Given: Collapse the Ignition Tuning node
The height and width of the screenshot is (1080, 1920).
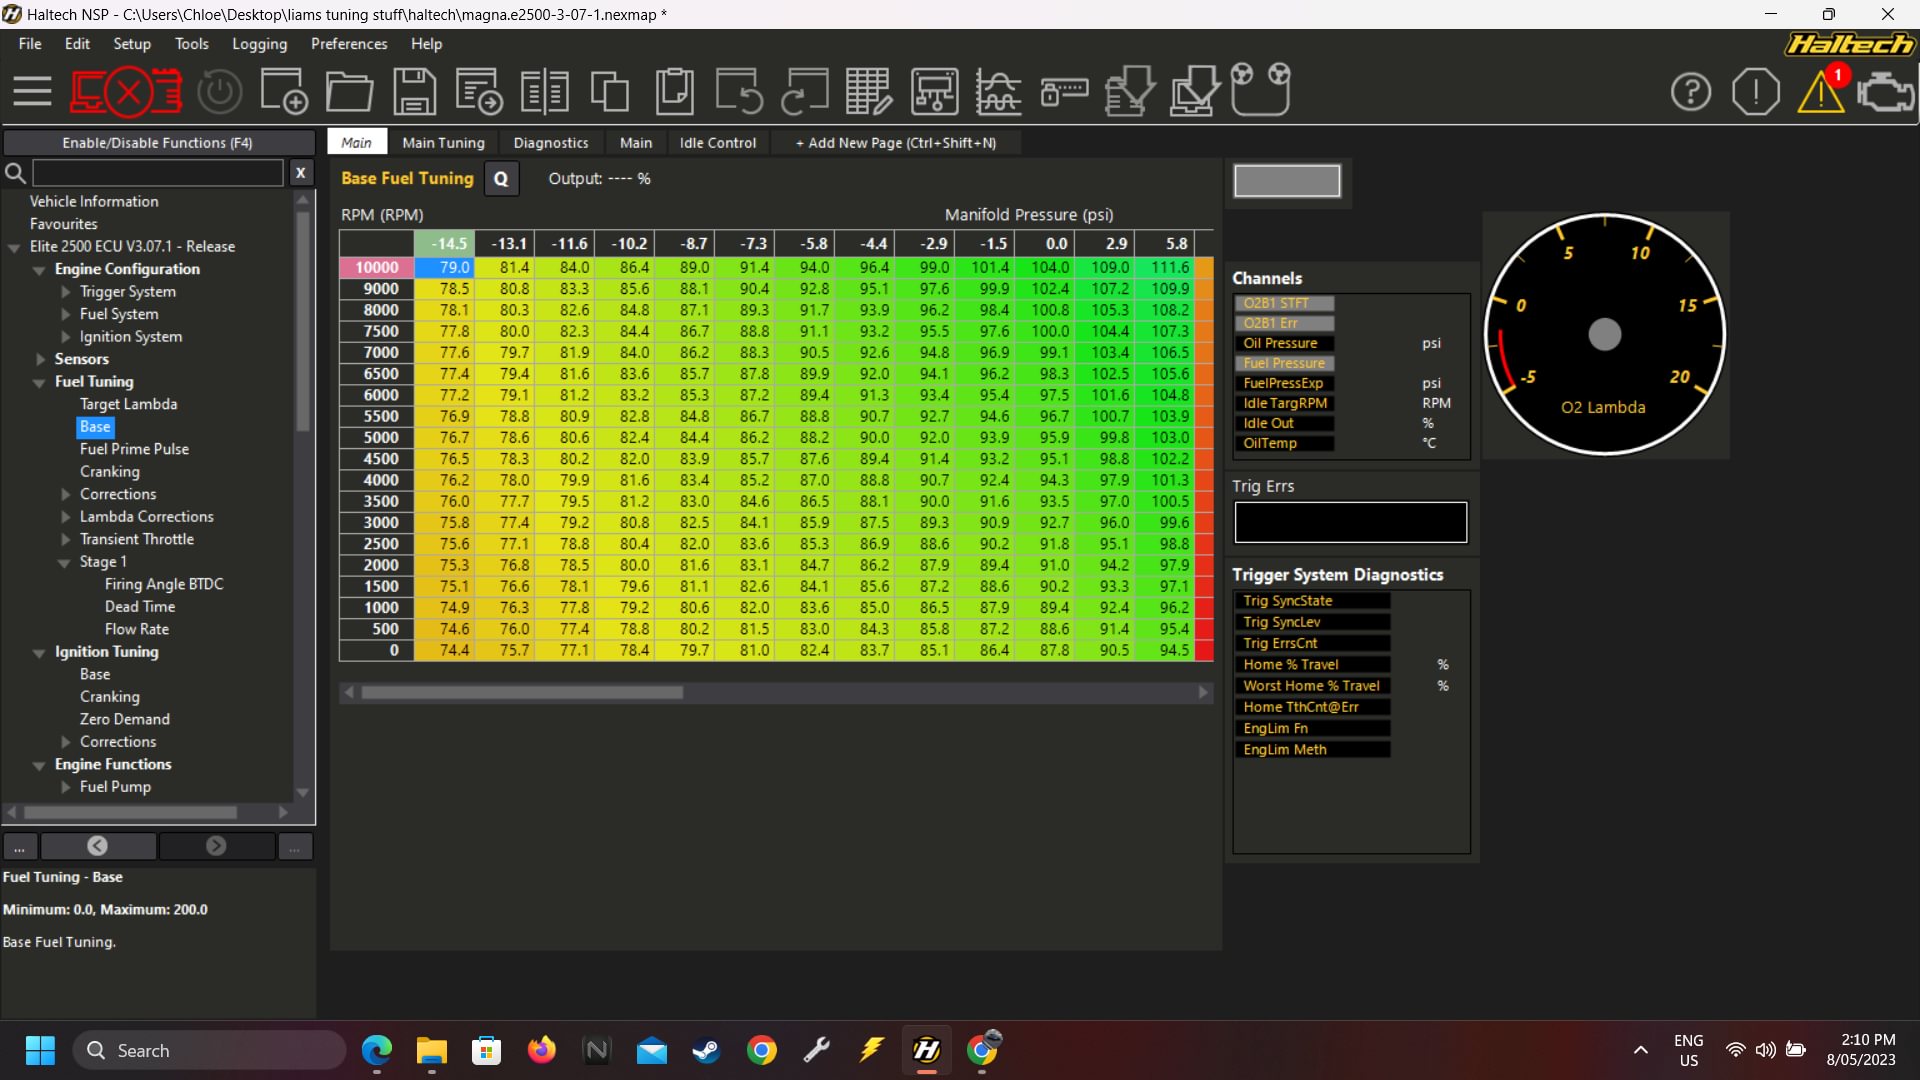Looking at the screenshot, I should pyautogui.click(x=39, y=652).
